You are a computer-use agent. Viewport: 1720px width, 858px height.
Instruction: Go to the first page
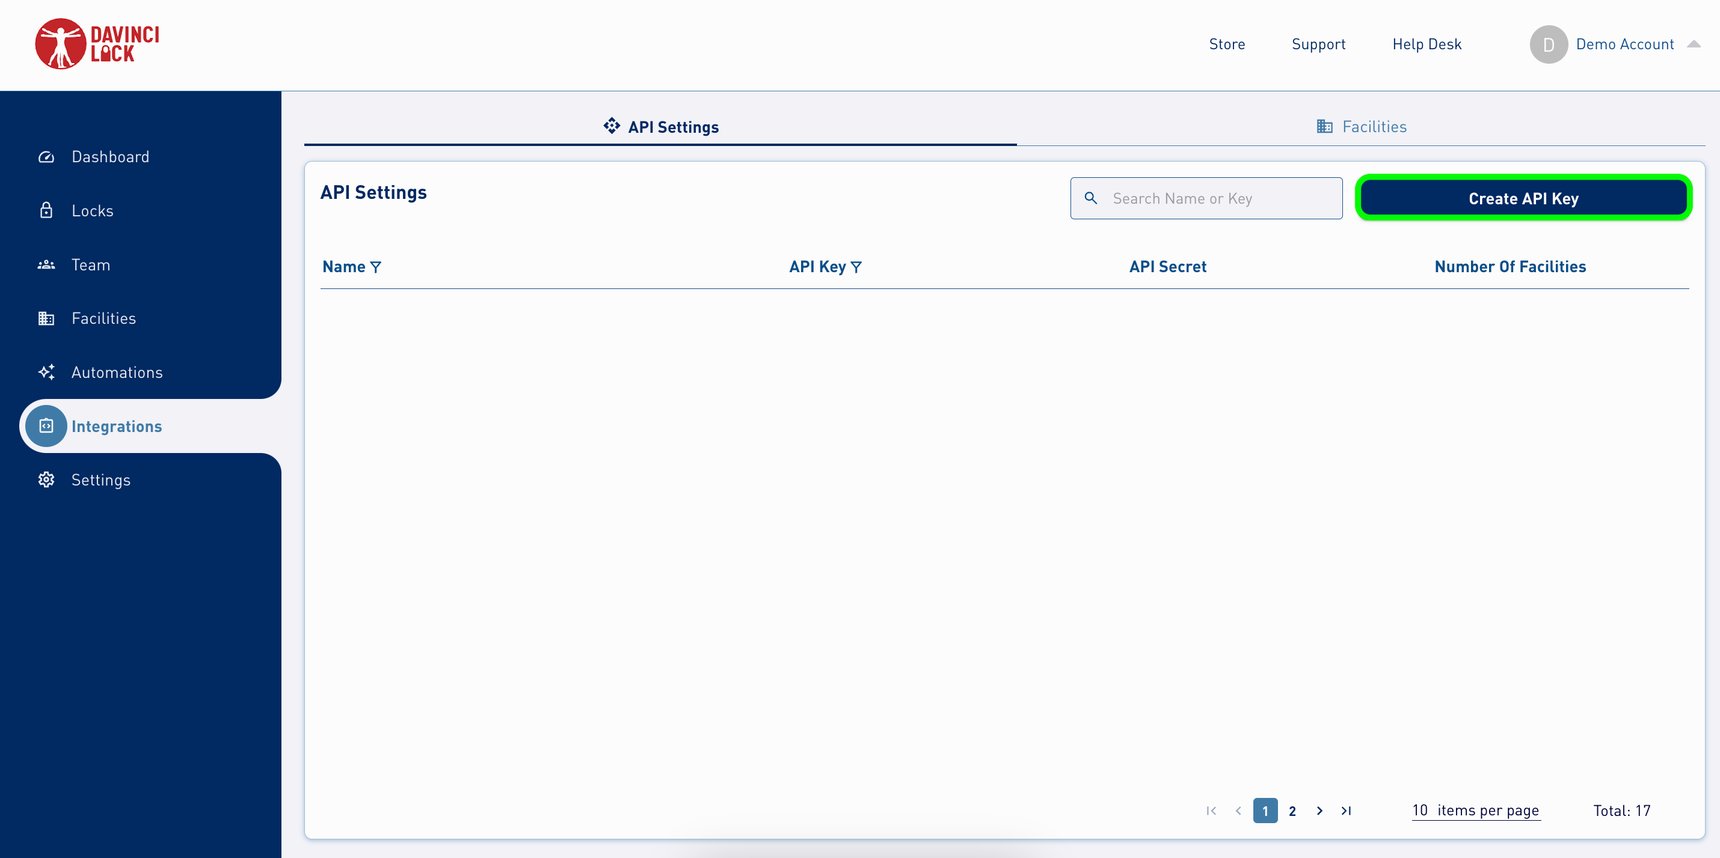(x=1211, y=811)
